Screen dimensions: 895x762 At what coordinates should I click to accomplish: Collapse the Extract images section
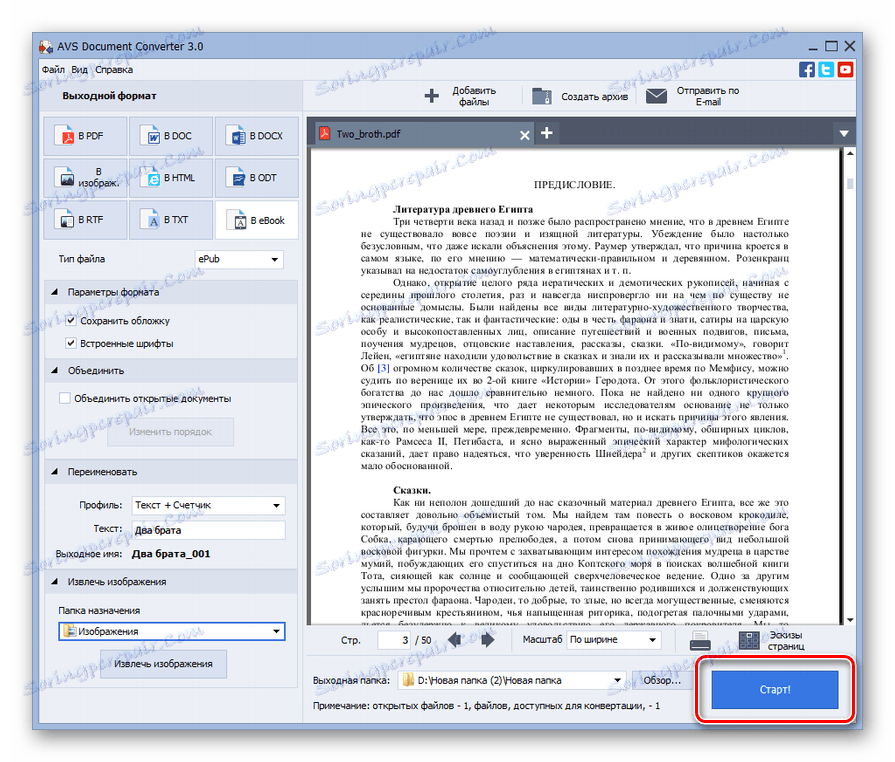[55, 582]
